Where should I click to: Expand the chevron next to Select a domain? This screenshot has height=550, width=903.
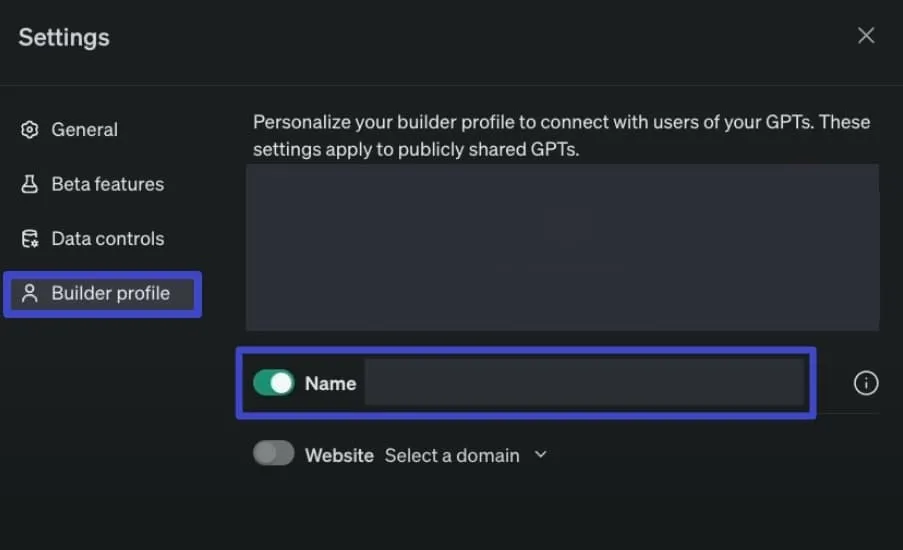[540, 454]
